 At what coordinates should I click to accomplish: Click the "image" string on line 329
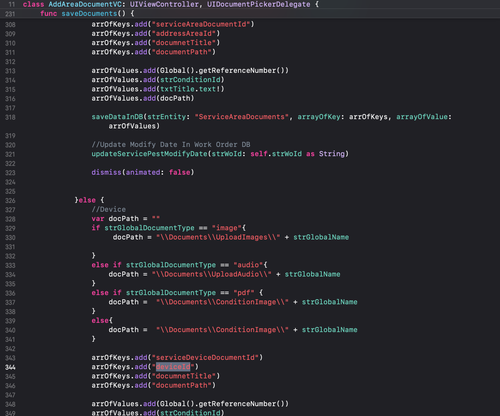(x=226, y=228)
